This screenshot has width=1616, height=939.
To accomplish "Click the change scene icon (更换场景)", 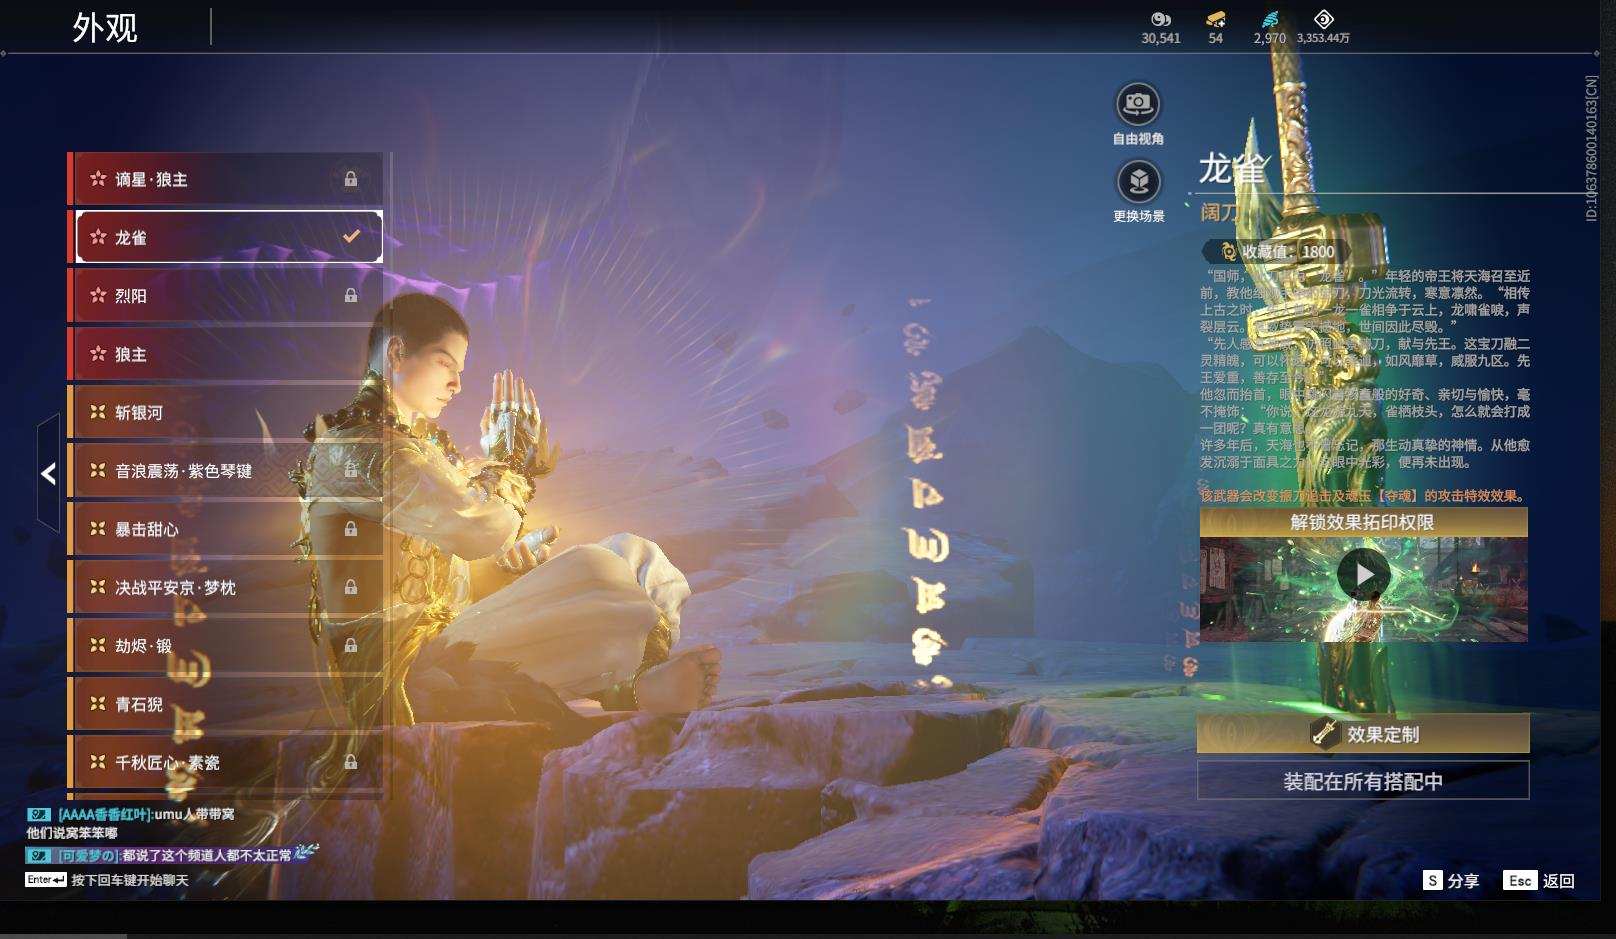I will (1138, 182).
